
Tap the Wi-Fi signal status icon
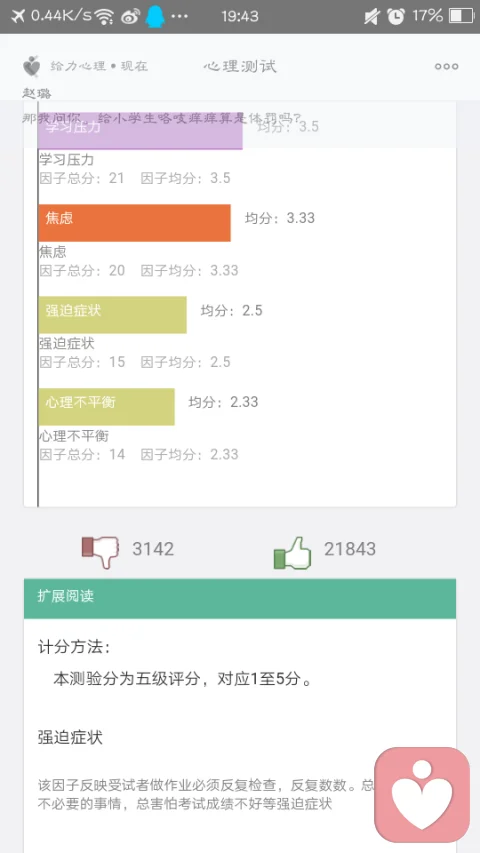click(x=103, y=17)
